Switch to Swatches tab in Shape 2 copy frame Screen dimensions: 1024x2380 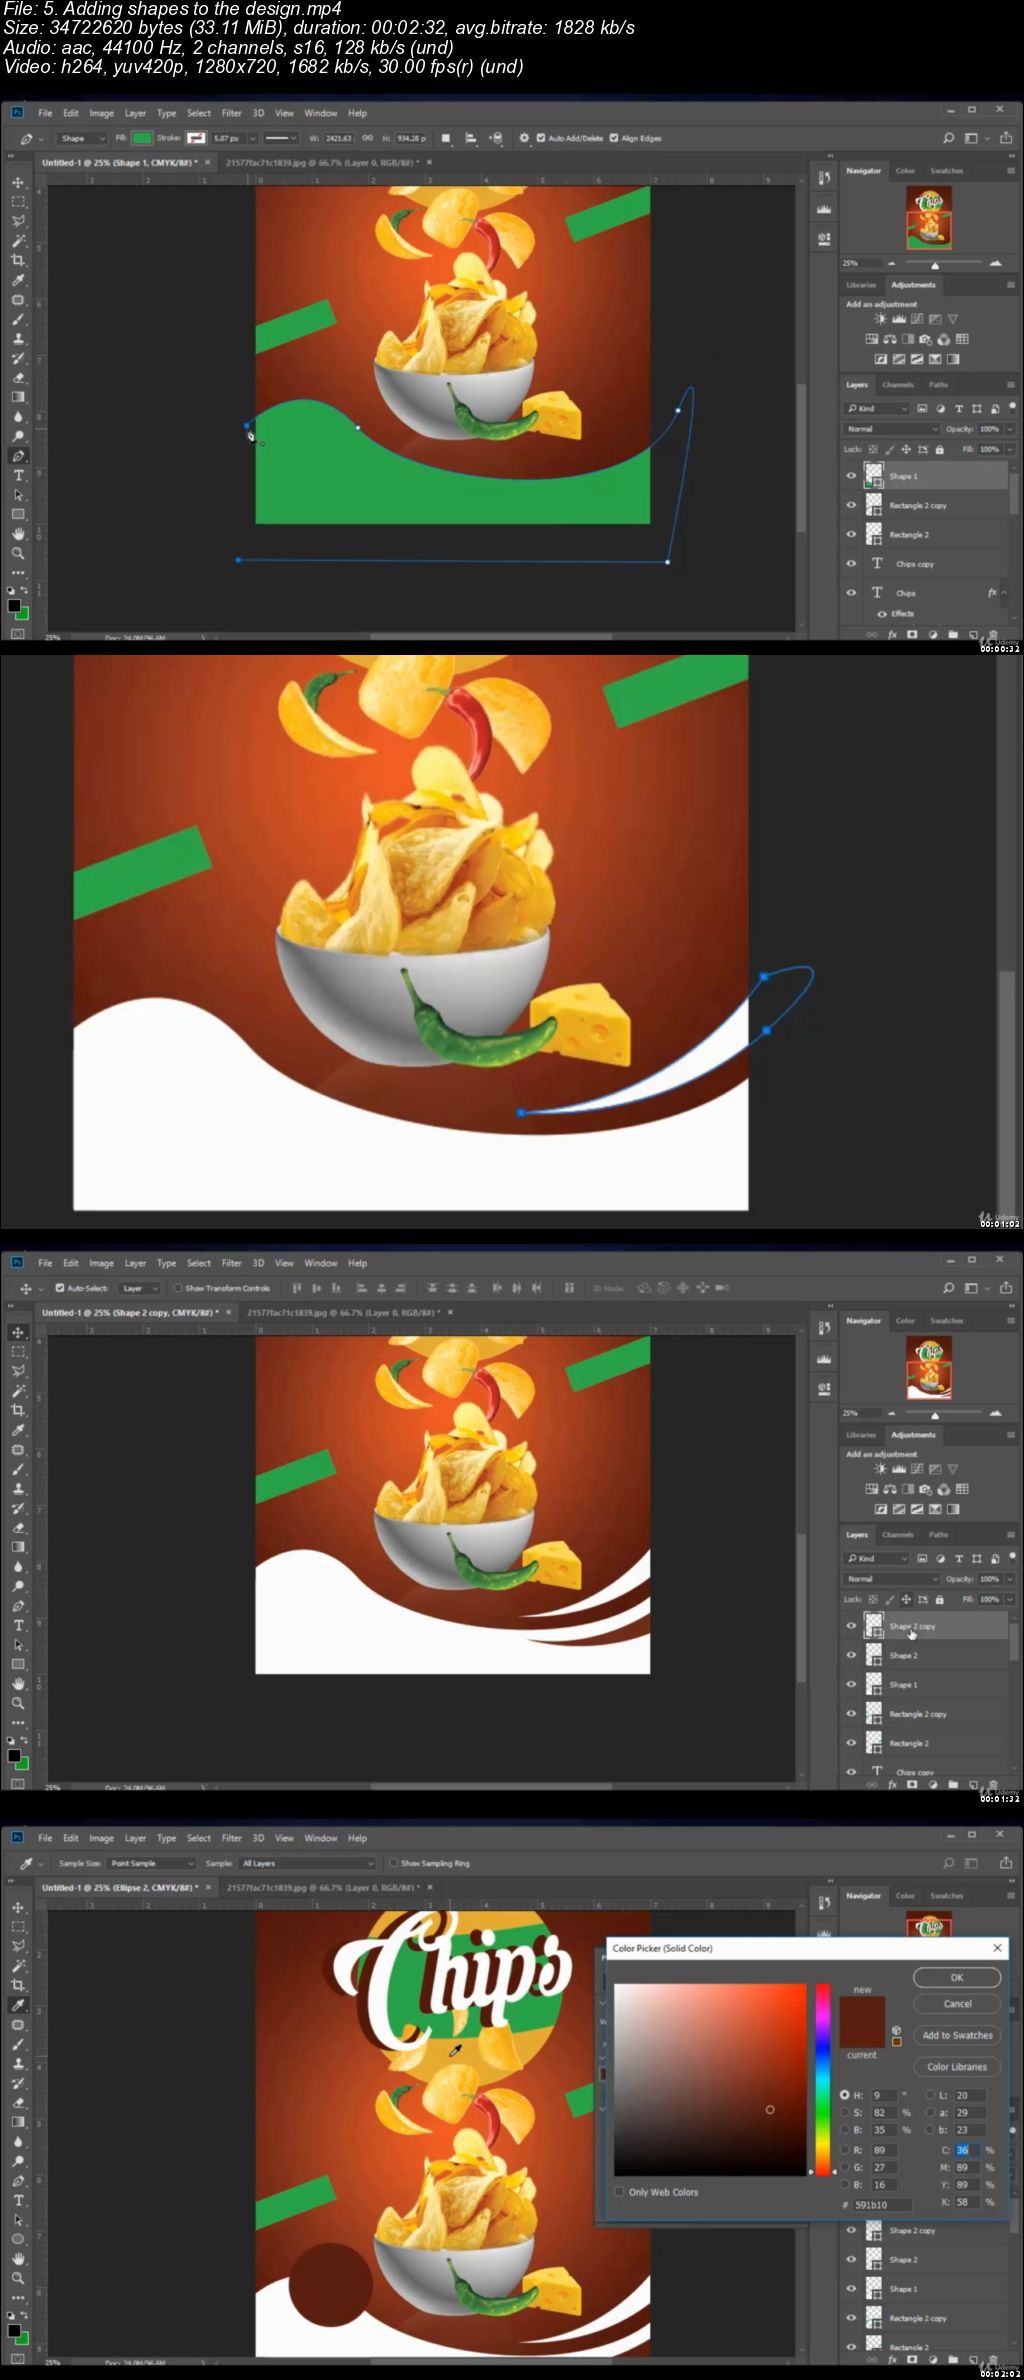coord(946,1321)
